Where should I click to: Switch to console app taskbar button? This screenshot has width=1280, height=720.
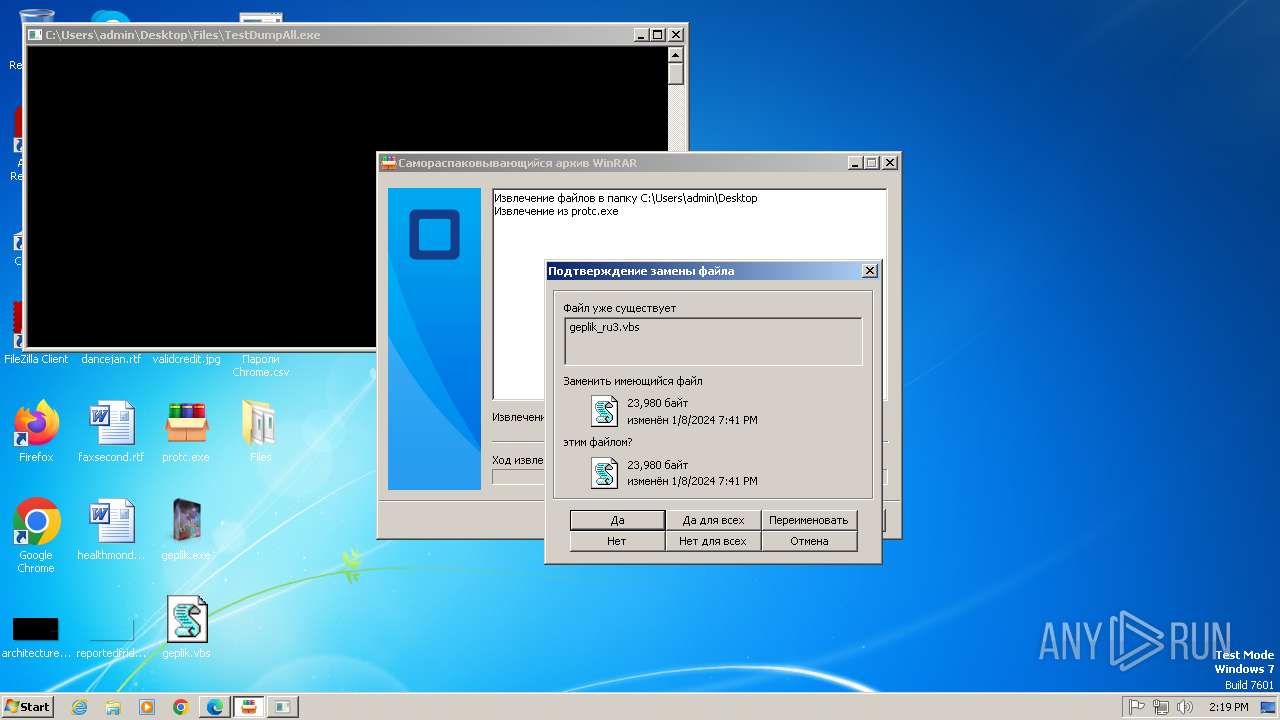click(x=283, y=707)
